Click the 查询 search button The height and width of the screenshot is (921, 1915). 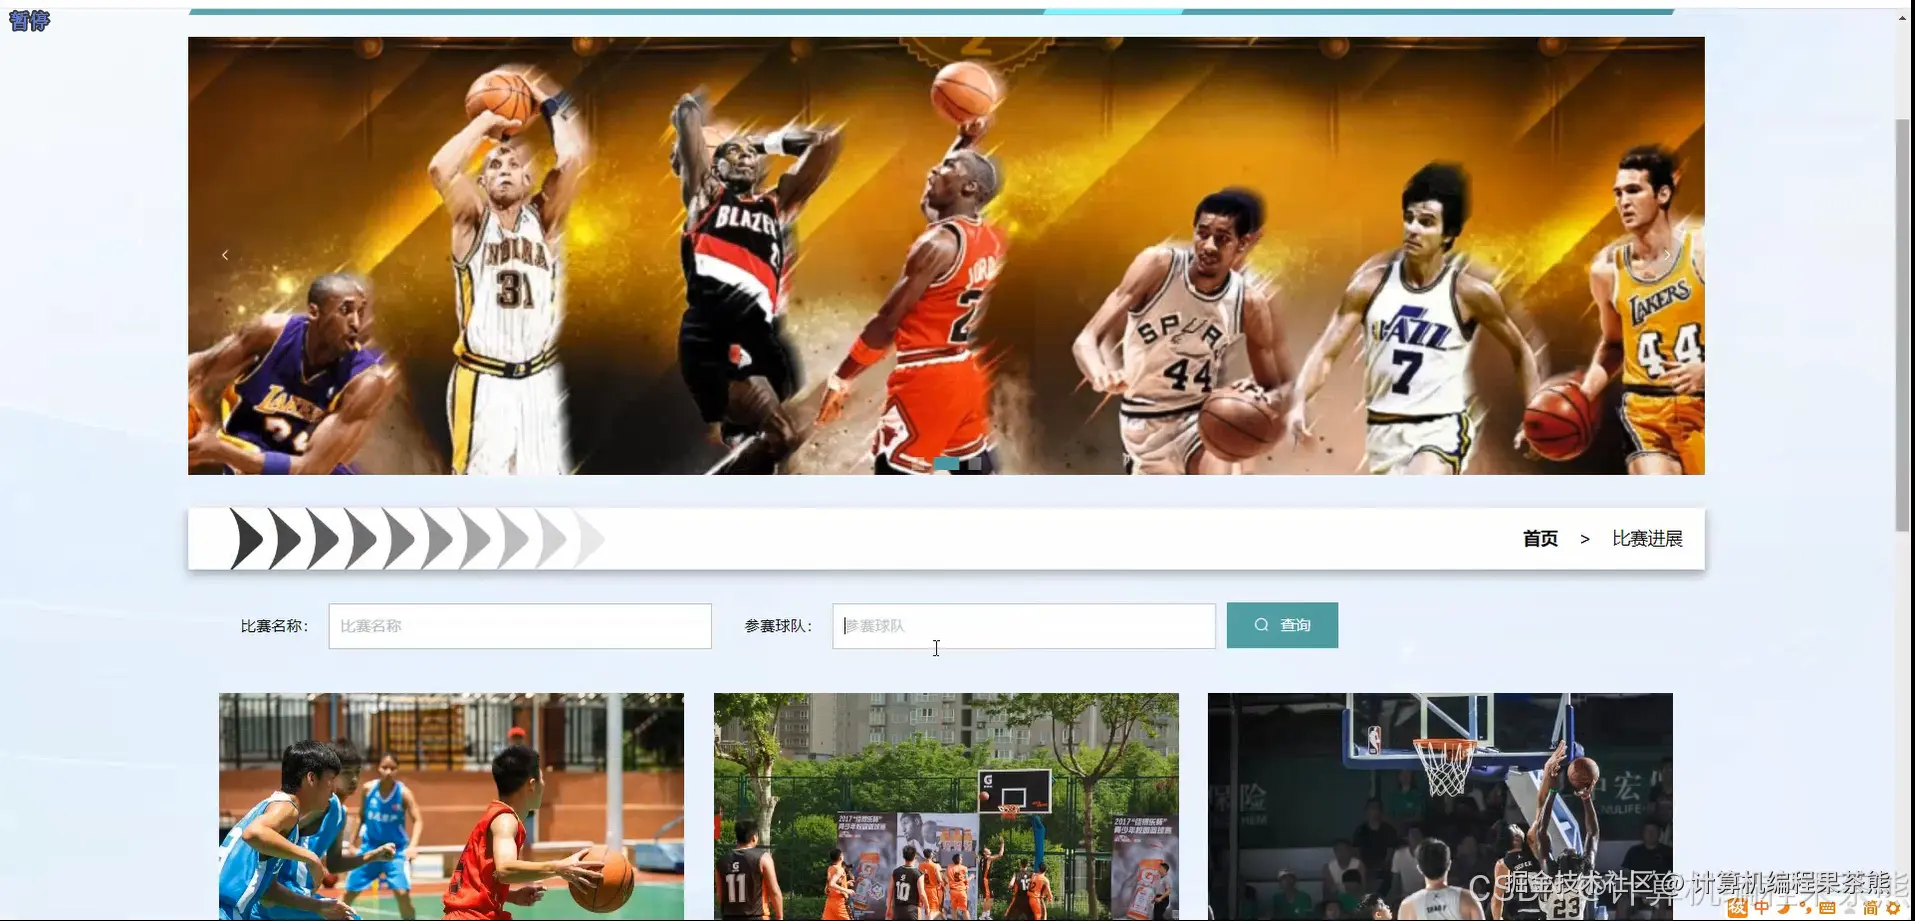(x=1282, y=625)
